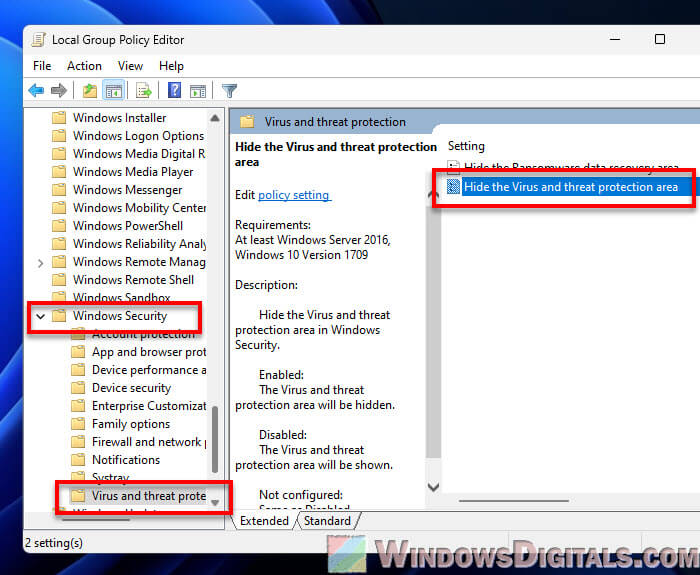Select App and browser protection folder
The image size is (700, 575).
pyautogui.click(x=149, y=352)
